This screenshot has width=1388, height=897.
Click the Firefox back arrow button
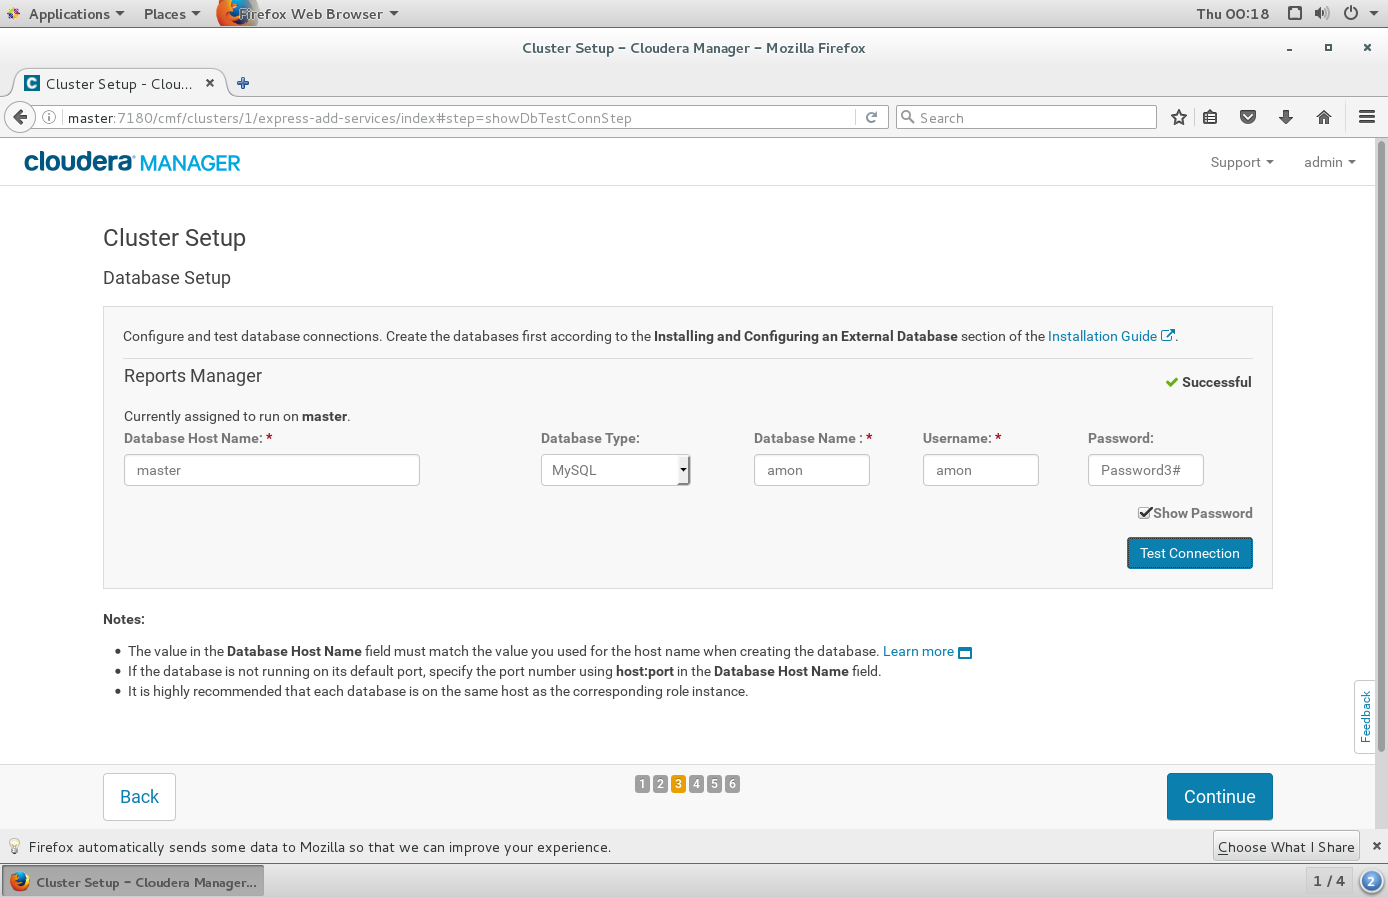20,117
